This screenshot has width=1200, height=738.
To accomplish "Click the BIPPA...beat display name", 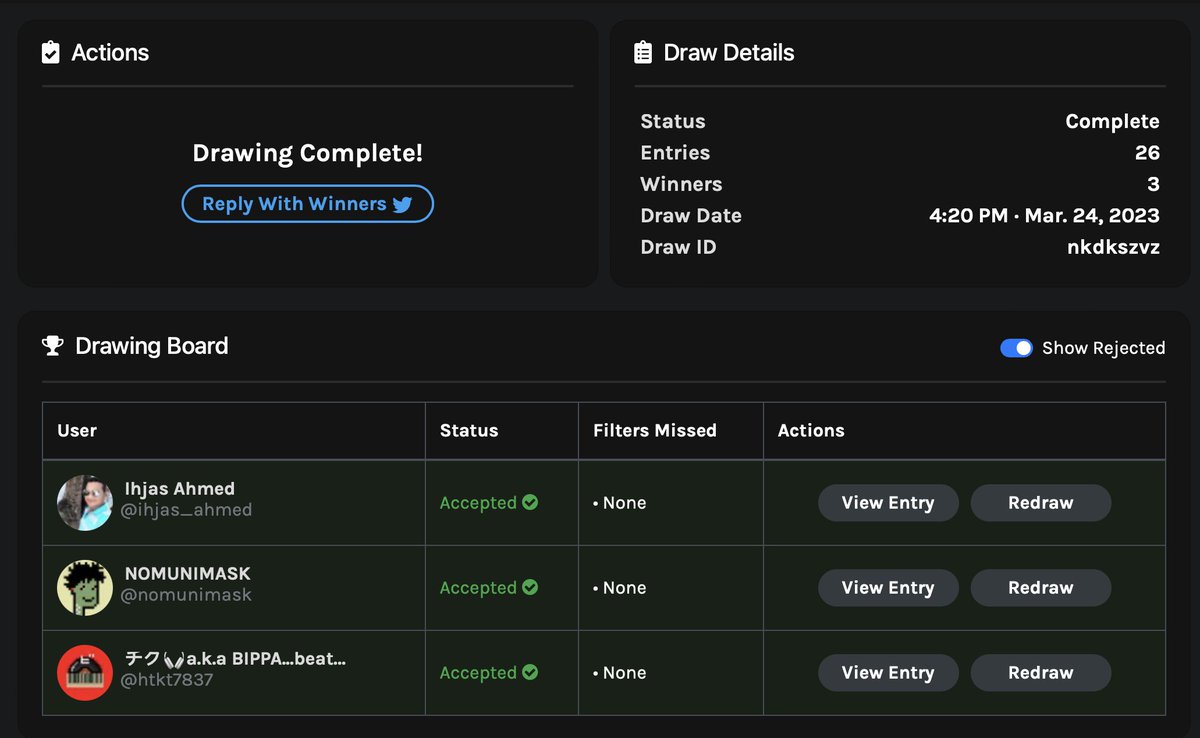I will point(236,659).
